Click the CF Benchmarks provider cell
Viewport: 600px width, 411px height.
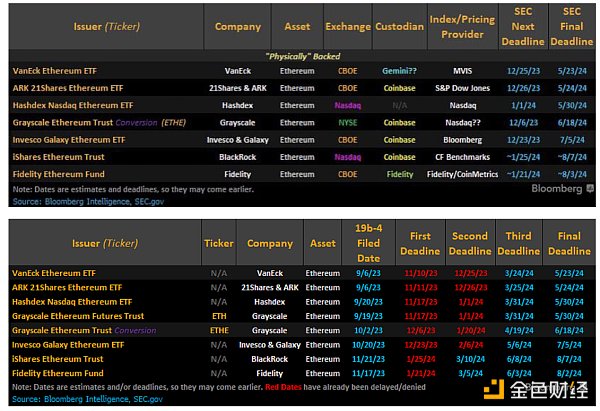click(x=463, y=157)
